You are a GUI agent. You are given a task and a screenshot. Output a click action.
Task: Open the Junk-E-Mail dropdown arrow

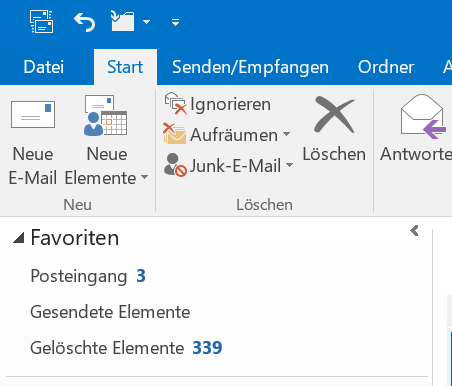(x=289, y=165)
